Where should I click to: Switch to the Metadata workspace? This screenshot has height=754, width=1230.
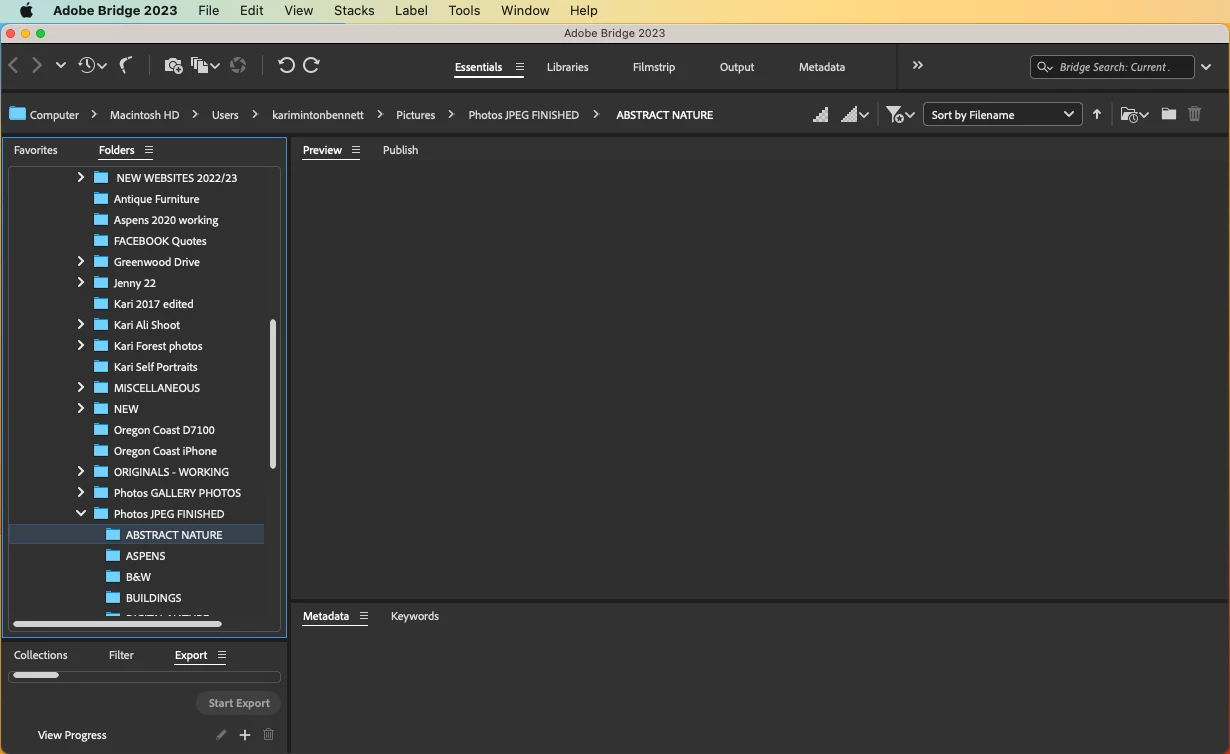pos(822,67)
